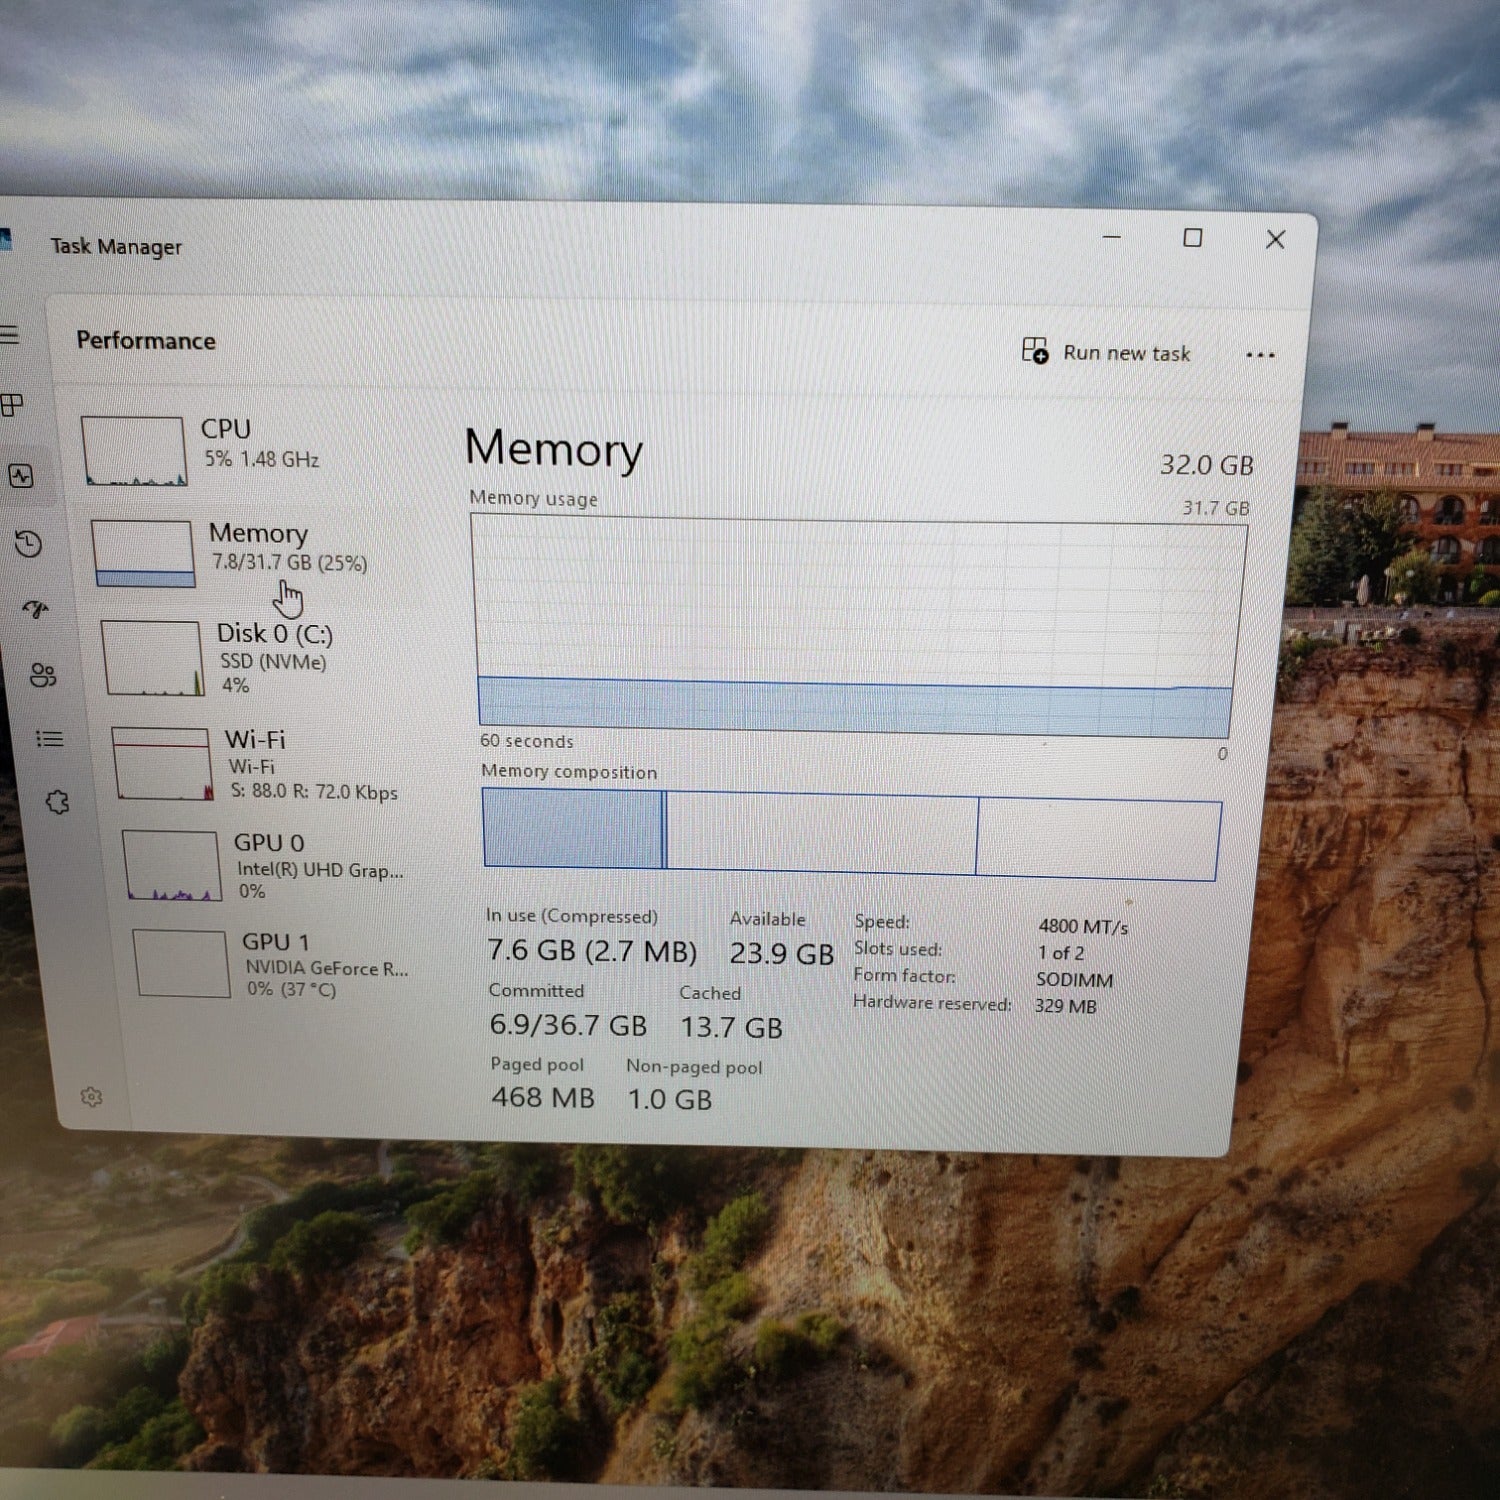Open Task Manager settings gear
The image size is (1500, 1500).
pos(91,1097)
